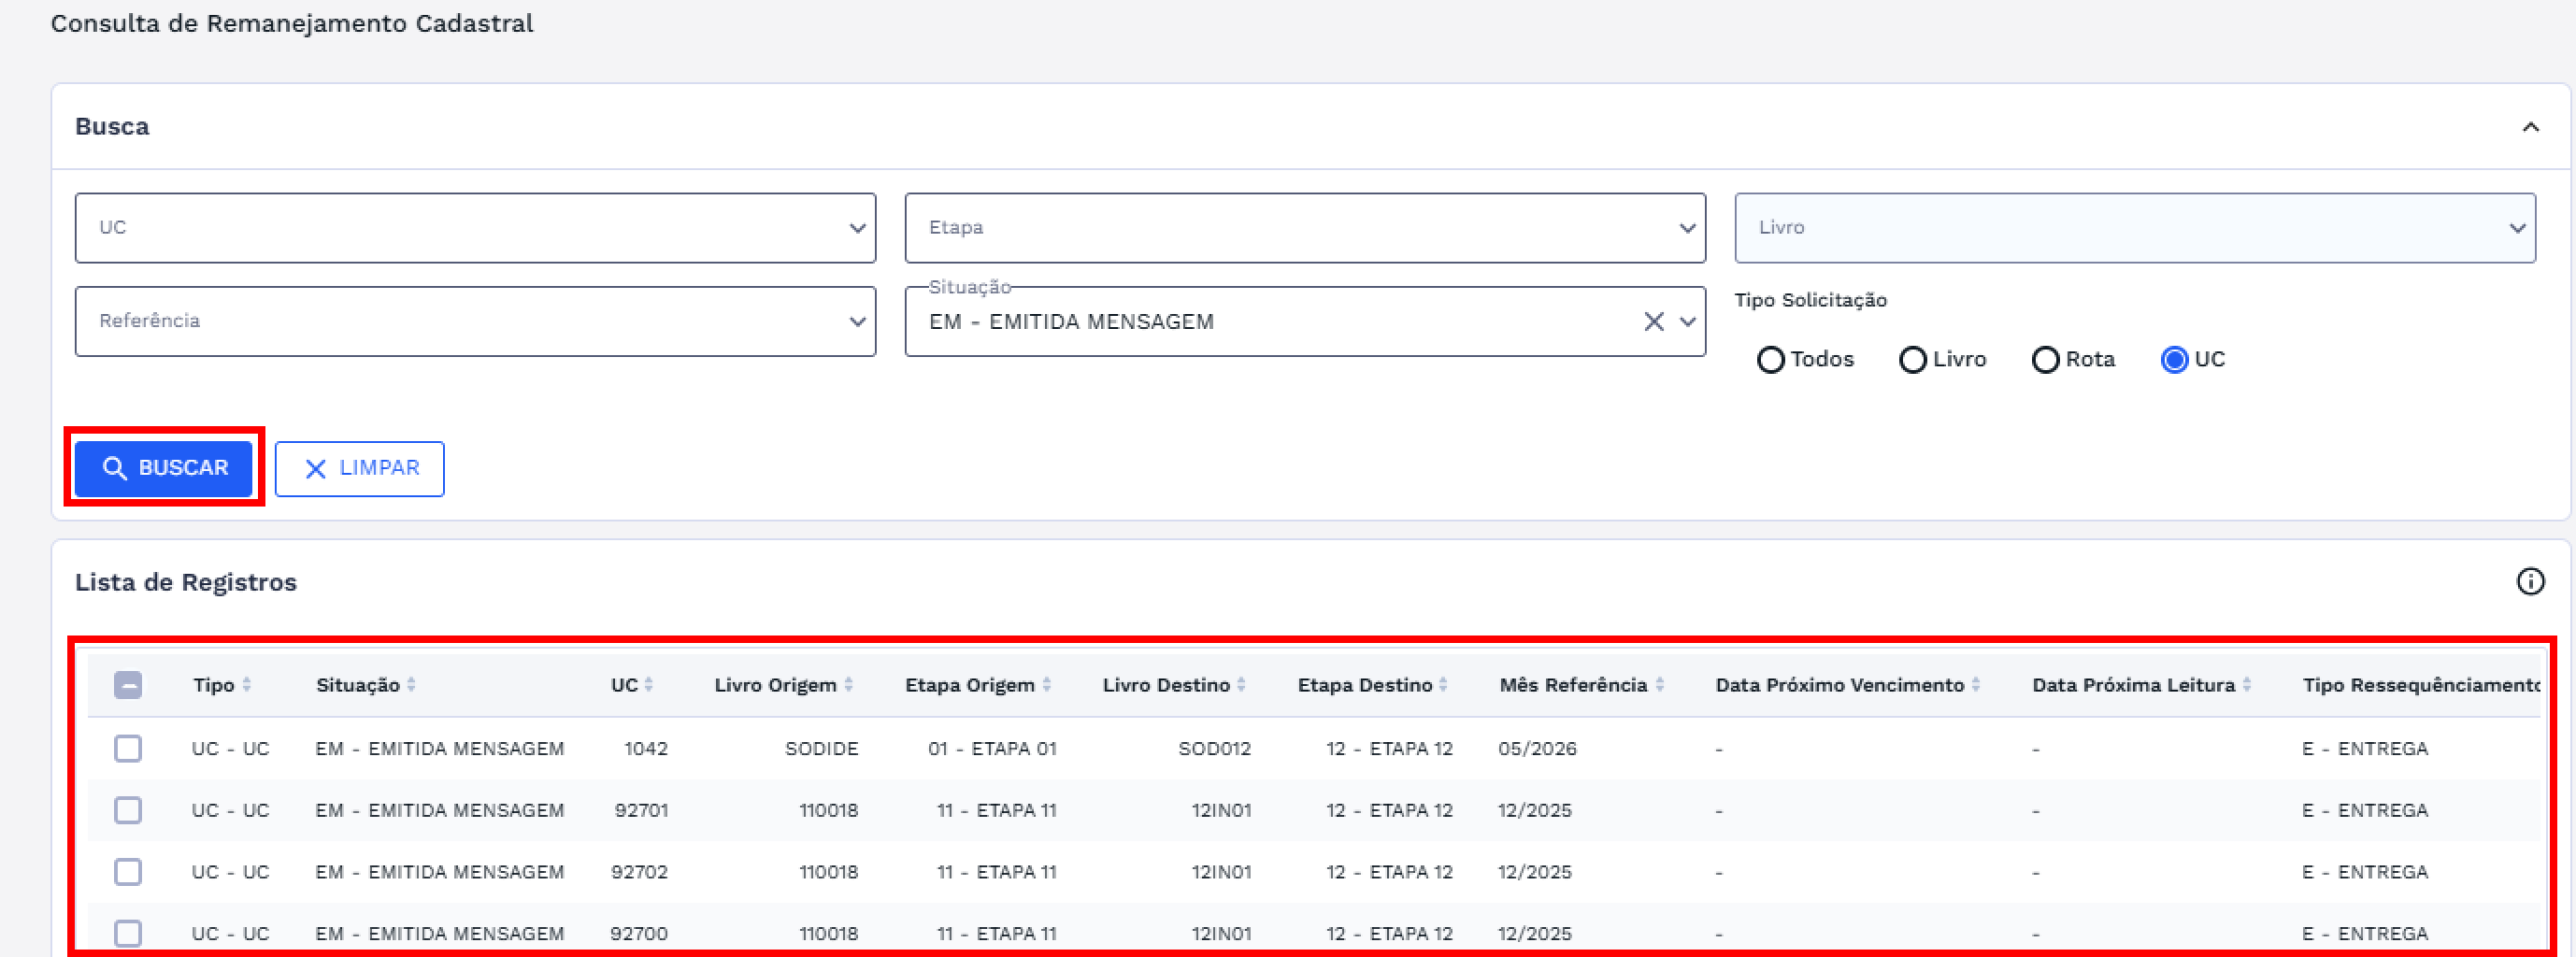This screenshot has height=957, width=2576.
Task: Select the Rota radio option
Action: pyautogui.click(x=2046, y=360)
